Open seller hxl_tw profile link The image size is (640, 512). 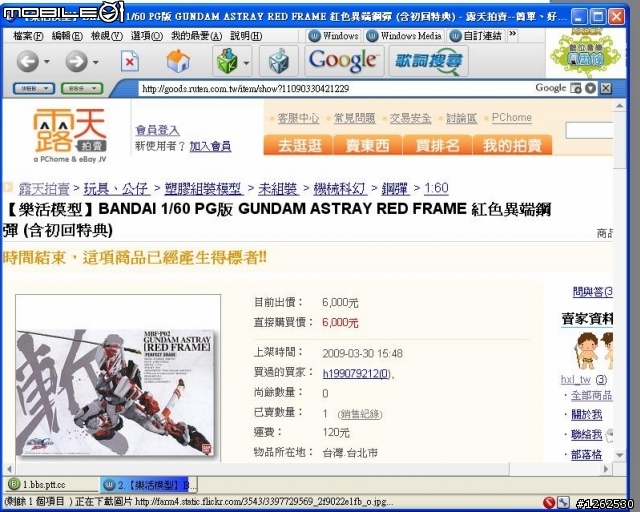coord(576,379)
